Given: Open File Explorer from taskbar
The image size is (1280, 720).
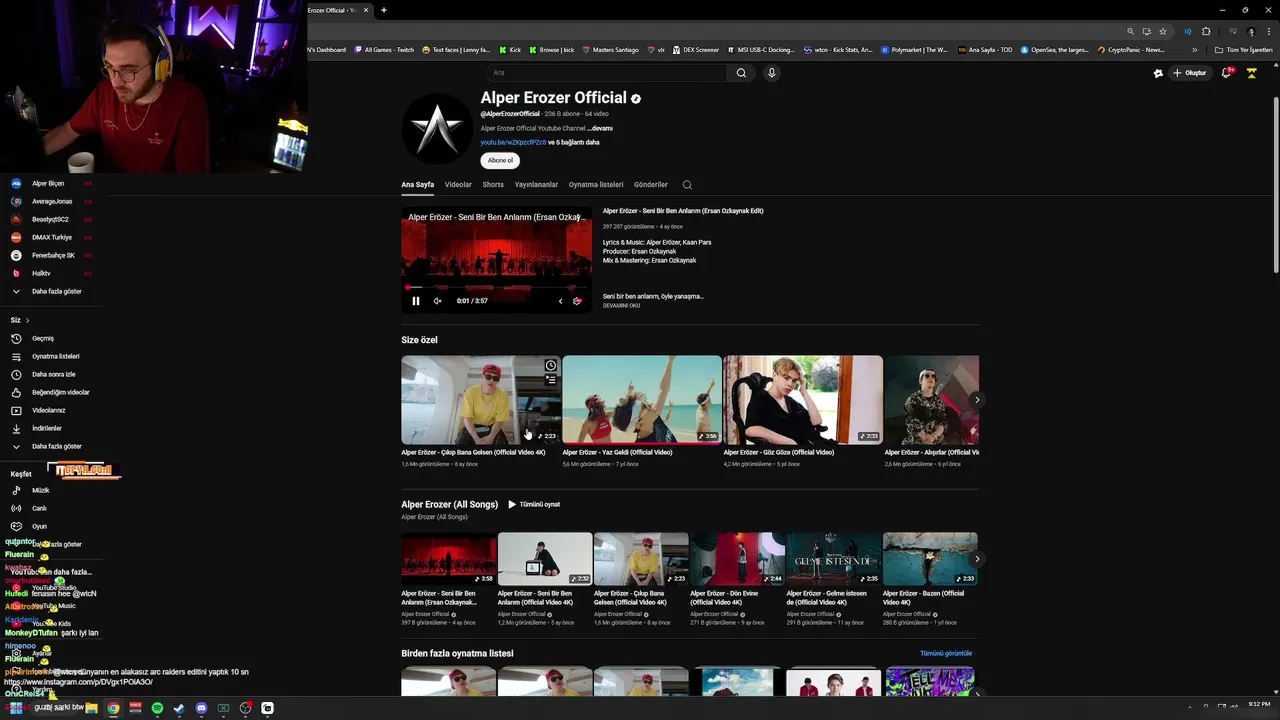Looking at the screenshot, I should click(x=91, y=708).
